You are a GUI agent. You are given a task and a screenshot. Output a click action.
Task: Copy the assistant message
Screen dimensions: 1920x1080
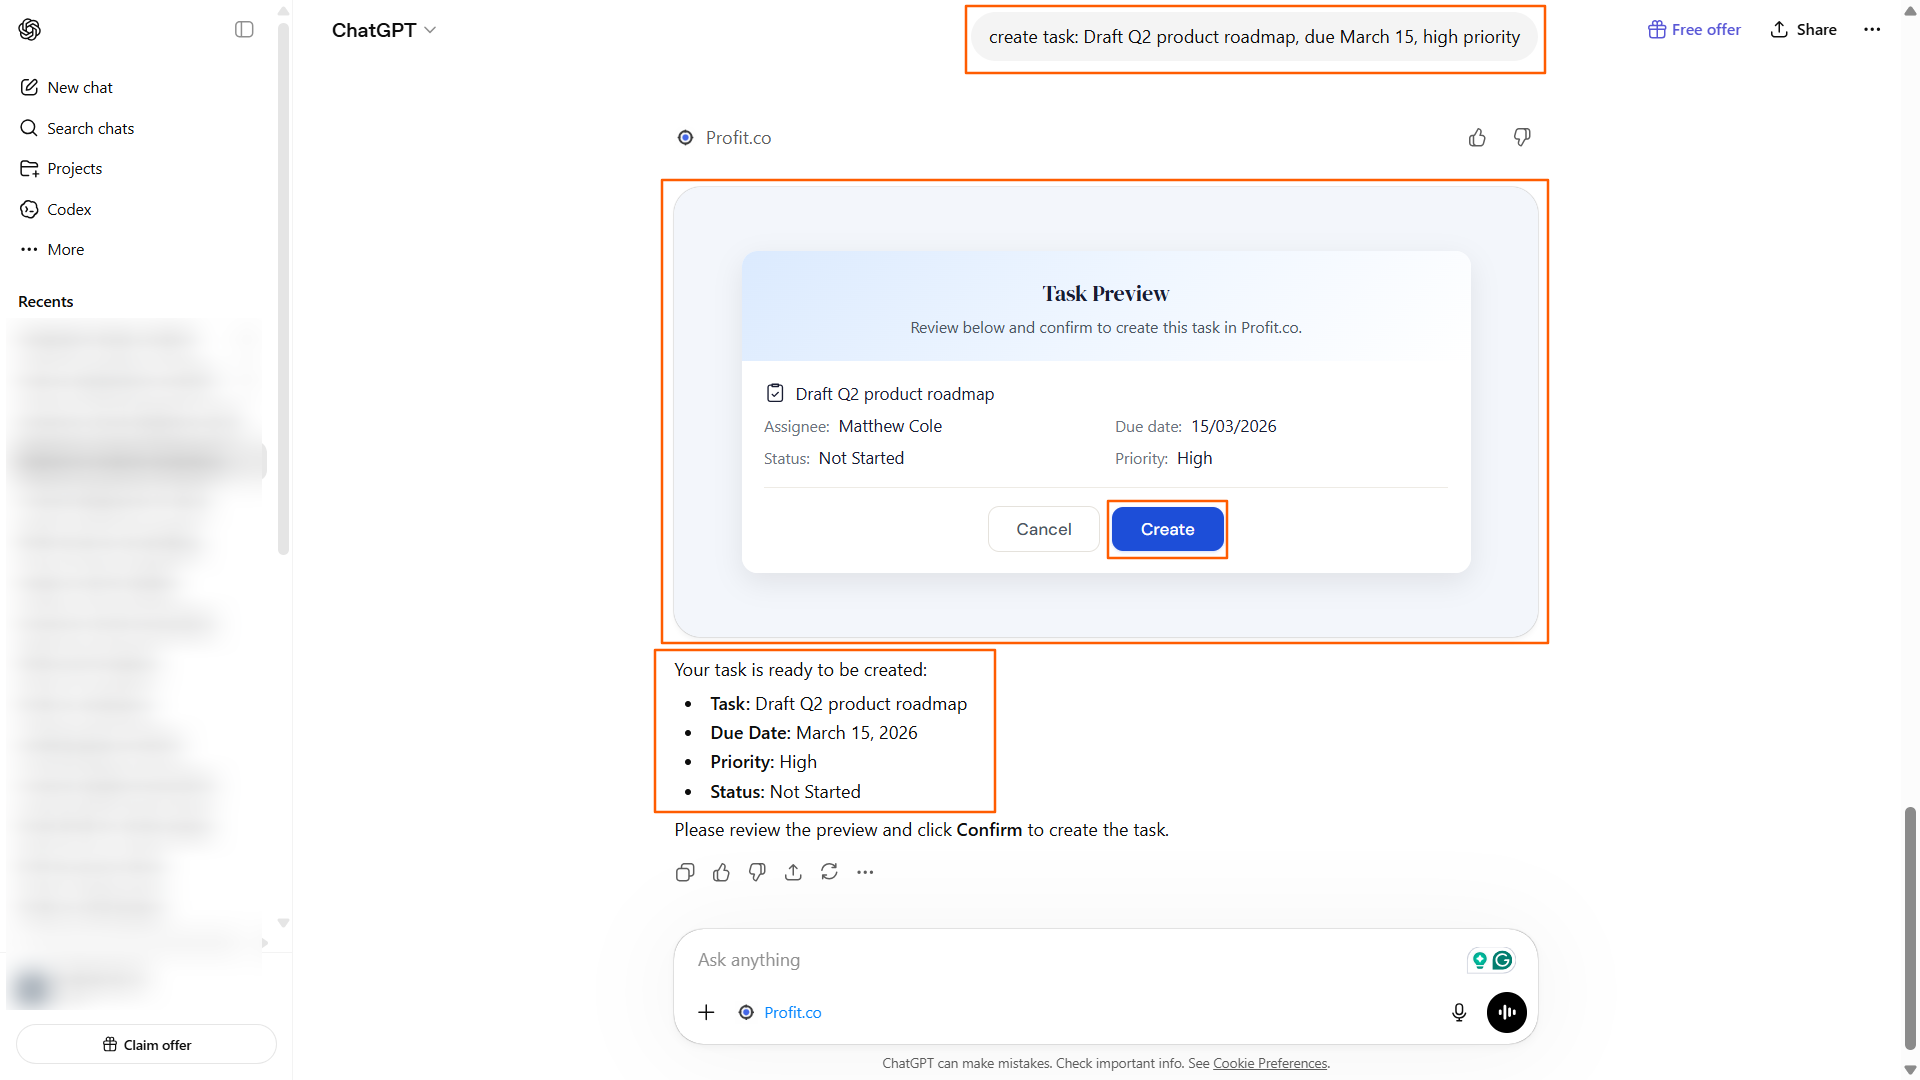685,872
